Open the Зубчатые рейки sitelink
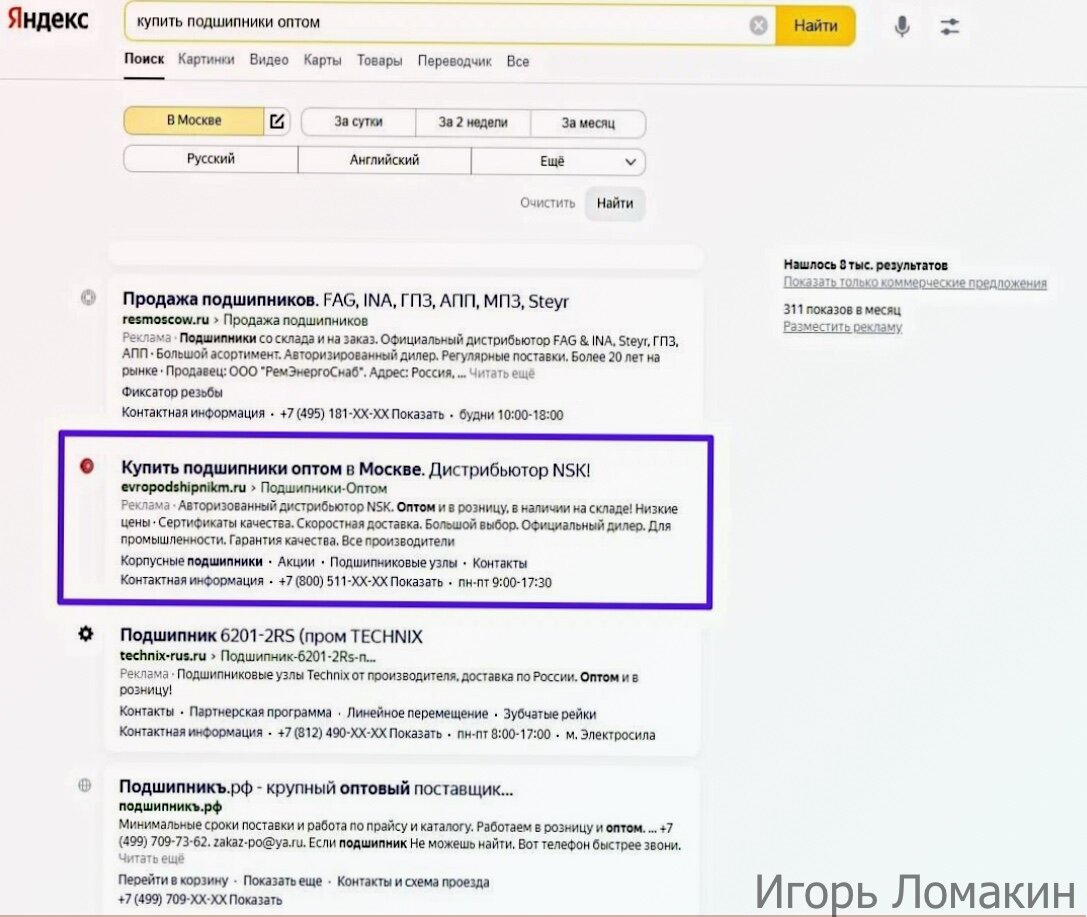Screen dimensions: 1087x917 pyautogui.click(x=550, y=714)
